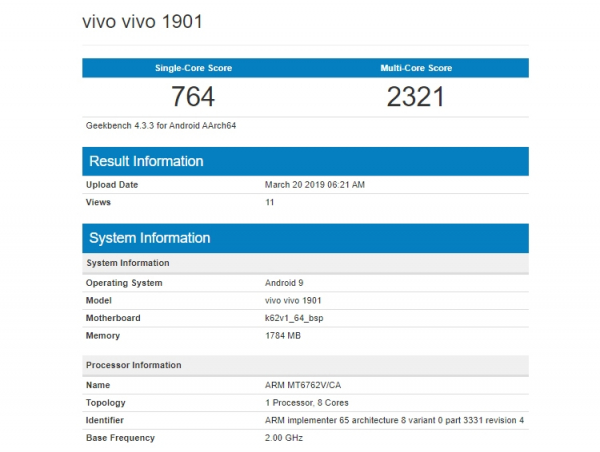The width and height of the screenshot is (600, 452).
Task: Select the Motherboard value k62v1_64_bsp
Action: coord(295,319)
